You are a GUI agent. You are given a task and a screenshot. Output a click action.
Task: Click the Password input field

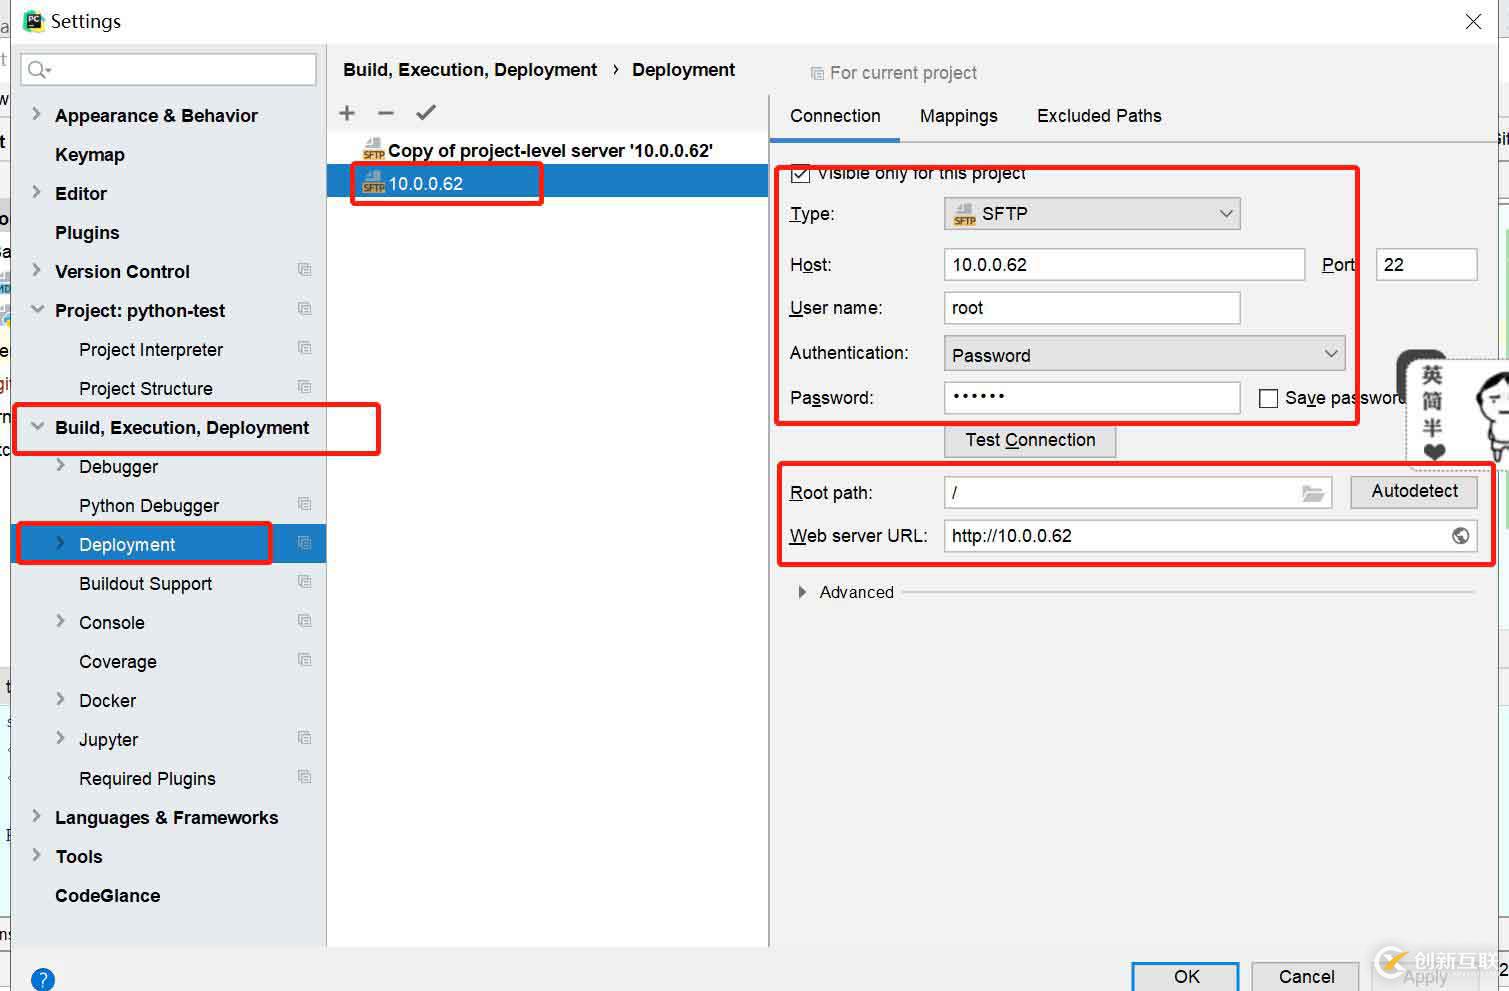point(1092,397)
